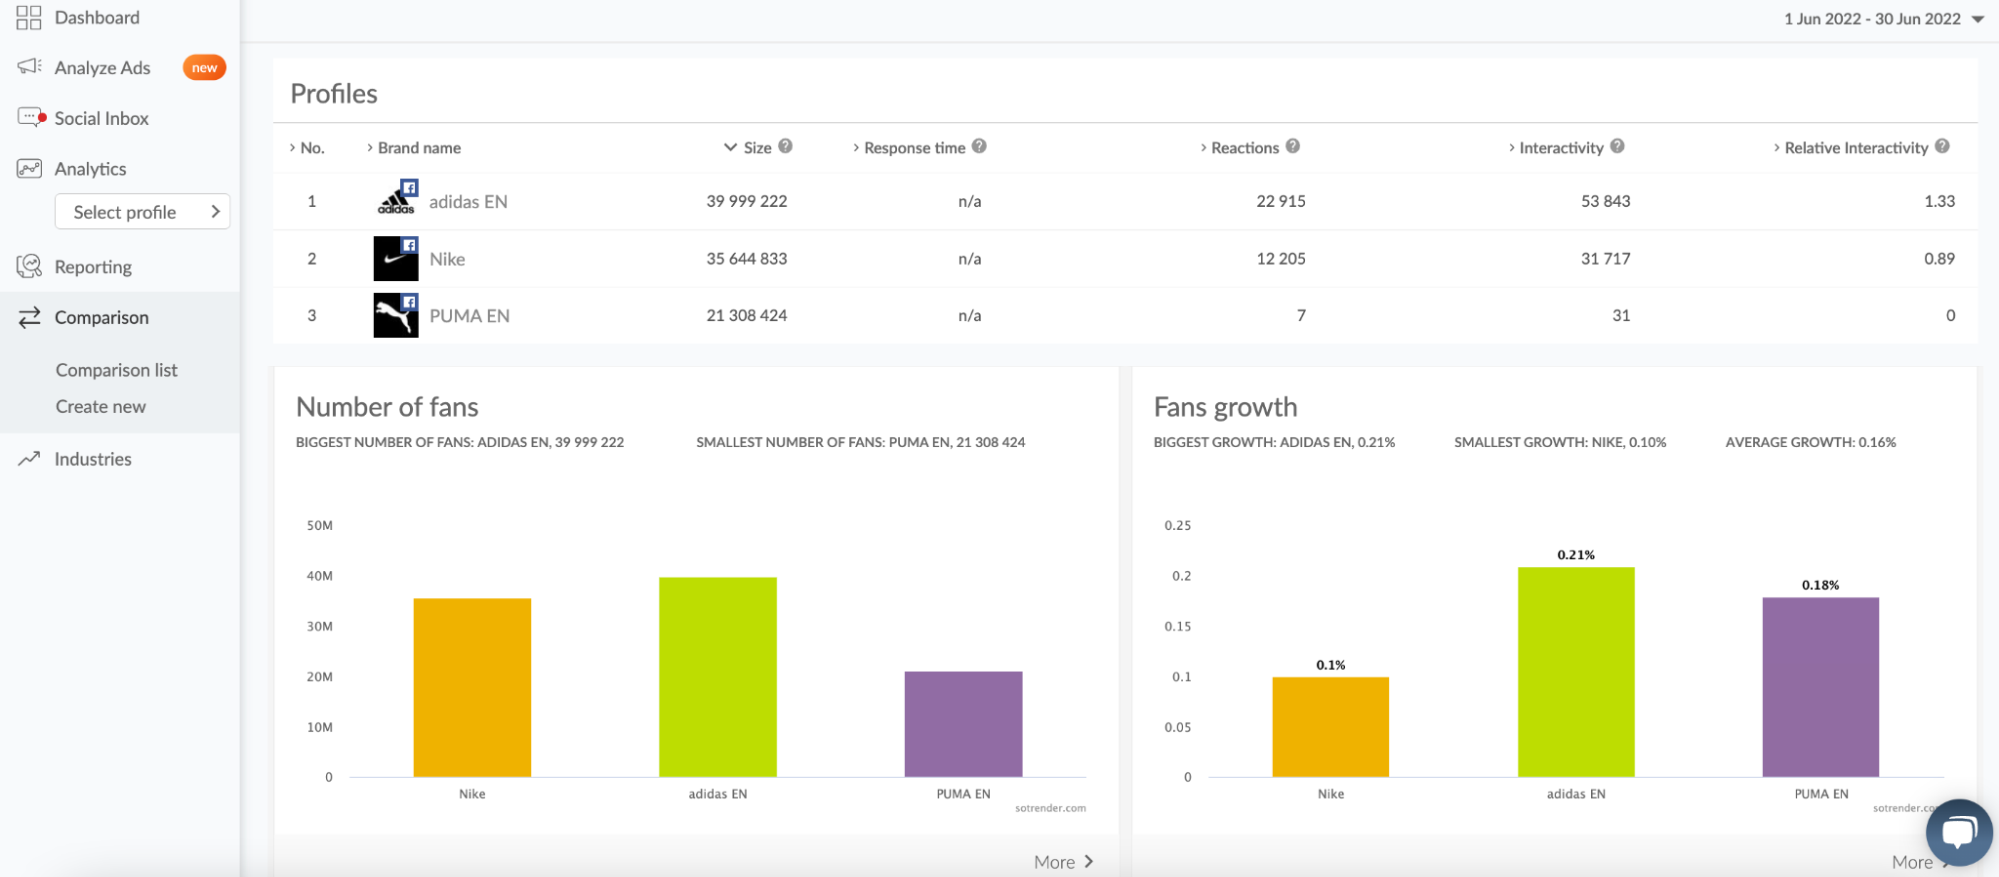Screen dimensions: 1999x877
Task: Click the Social Inbox message icon
Action: pyautogui.click(x=30, y=118)
